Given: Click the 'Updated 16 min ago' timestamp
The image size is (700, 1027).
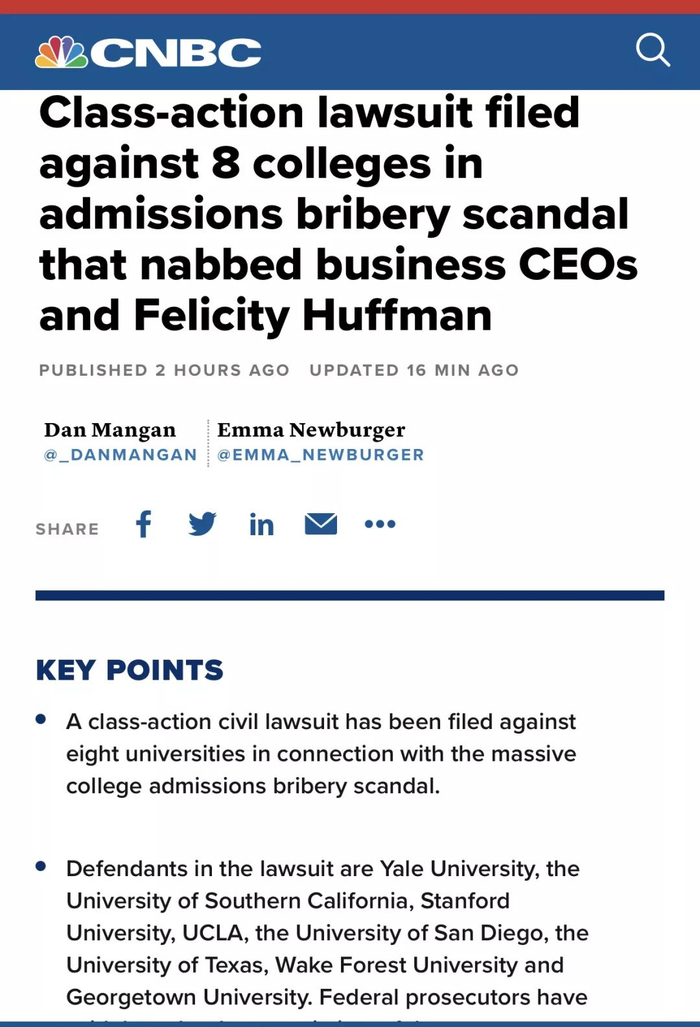Looking at the screenshot, I should coord(414,370).
